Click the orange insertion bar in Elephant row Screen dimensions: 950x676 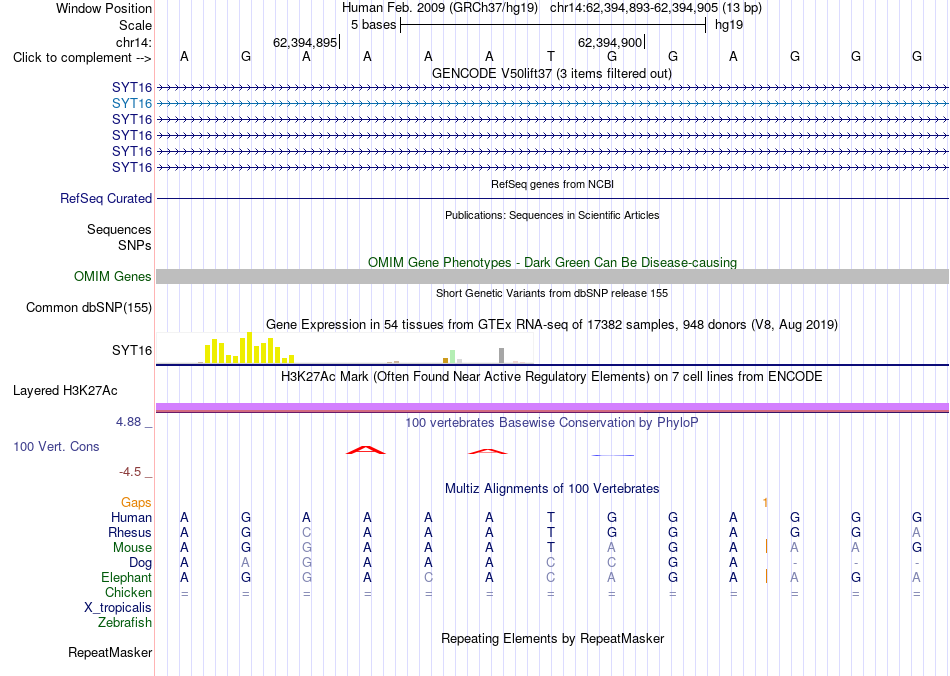tap(766, 577)
